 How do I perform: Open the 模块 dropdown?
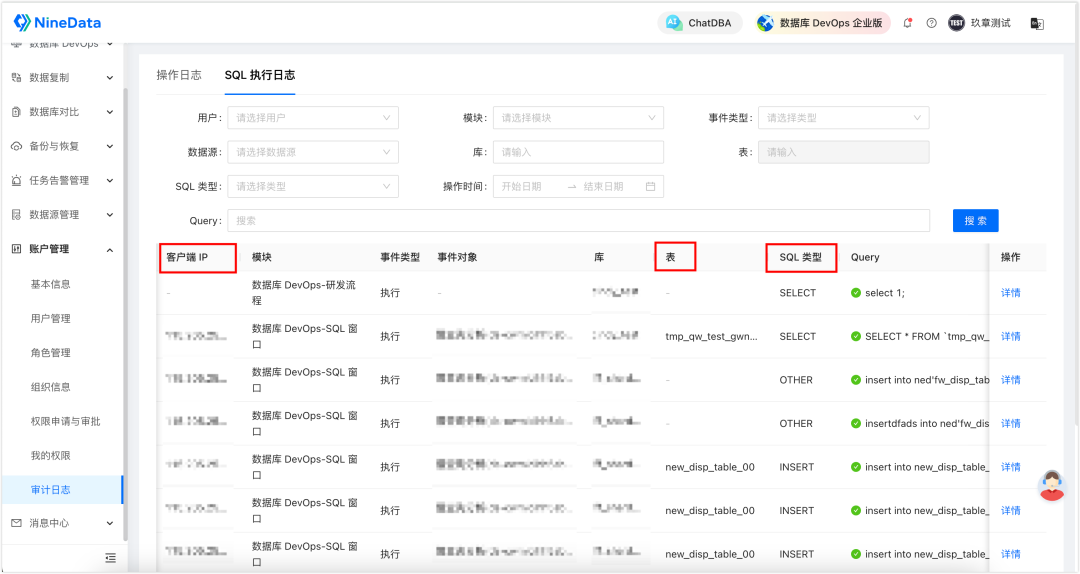click(578, 118)
